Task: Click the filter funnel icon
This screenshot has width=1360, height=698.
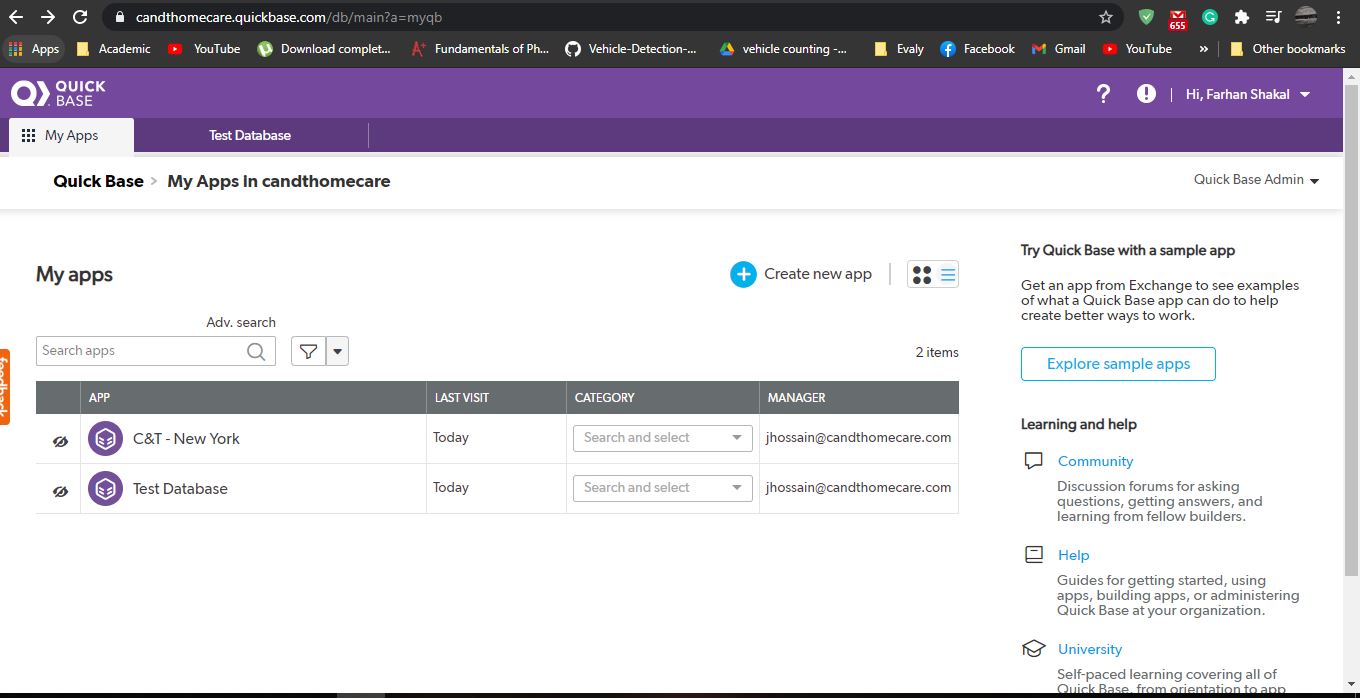Action: [309, 351]
